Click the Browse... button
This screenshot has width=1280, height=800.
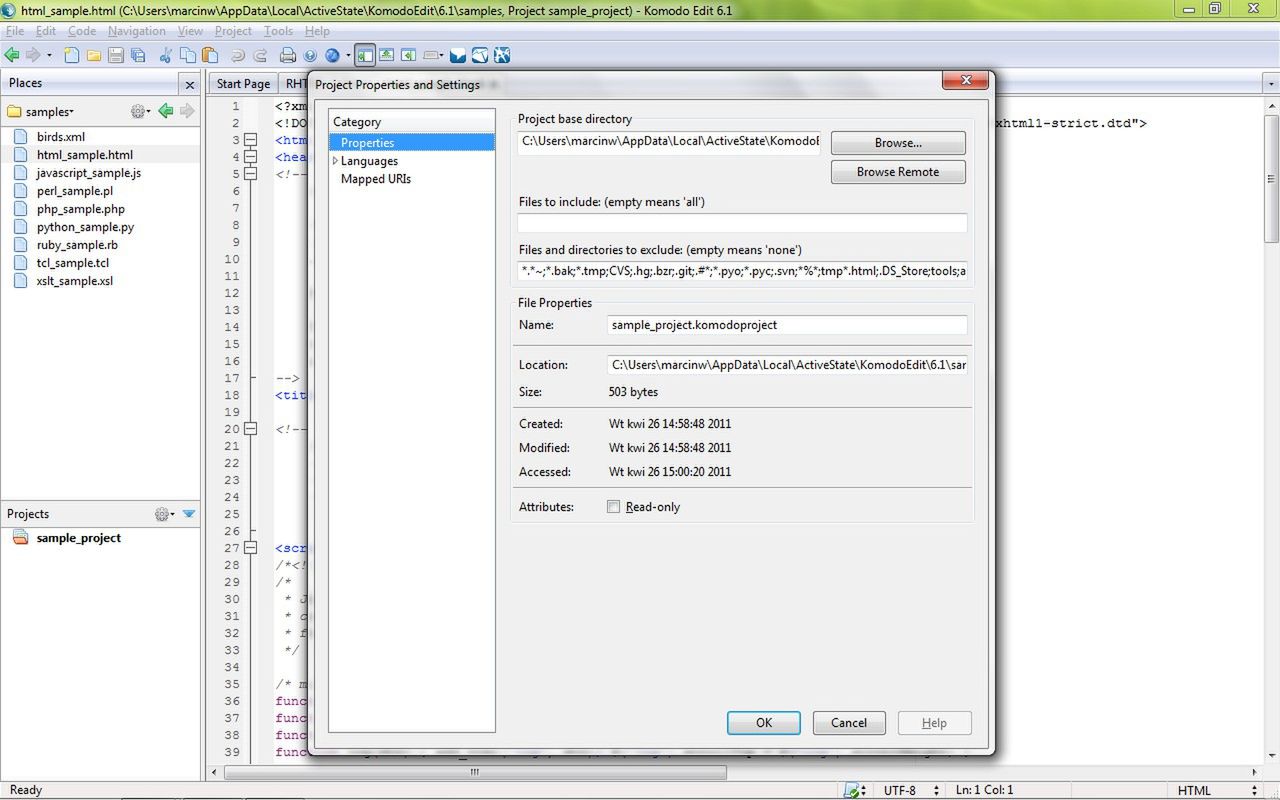coord(898,143)
